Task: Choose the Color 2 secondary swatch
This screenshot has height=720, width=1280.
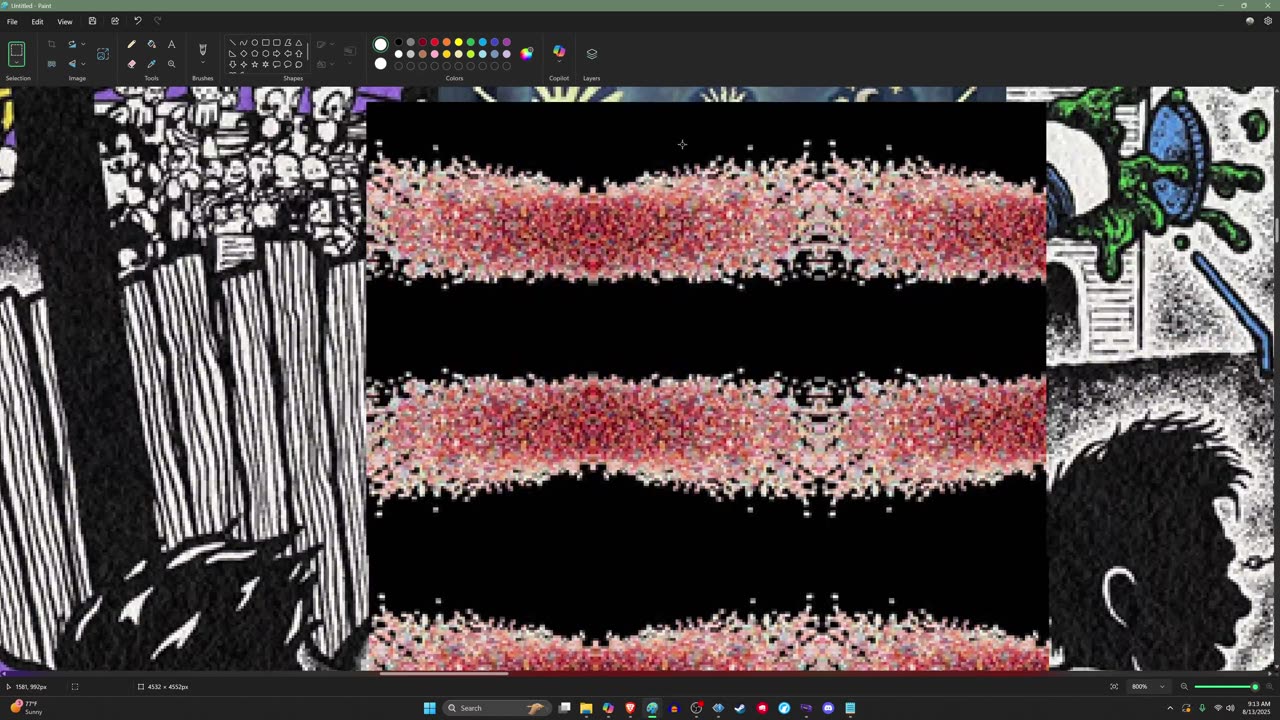Action: (x=380, y=64)
